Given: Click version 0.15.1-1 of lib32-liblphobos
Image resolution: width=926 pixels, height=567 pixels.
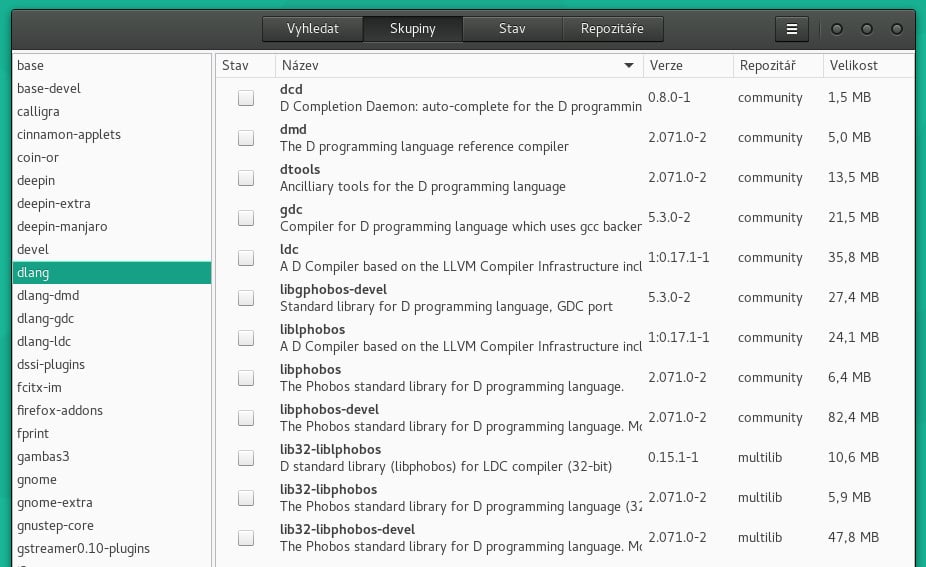Looking at the screenshot, I should click(673, 458).
